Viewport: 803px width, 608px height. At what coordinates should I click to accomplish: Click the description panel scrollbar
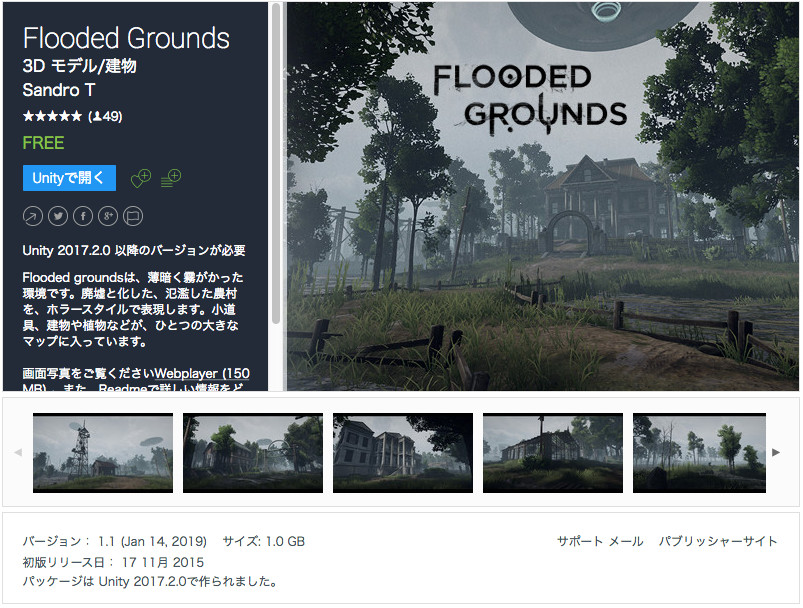tap(276, 164)
